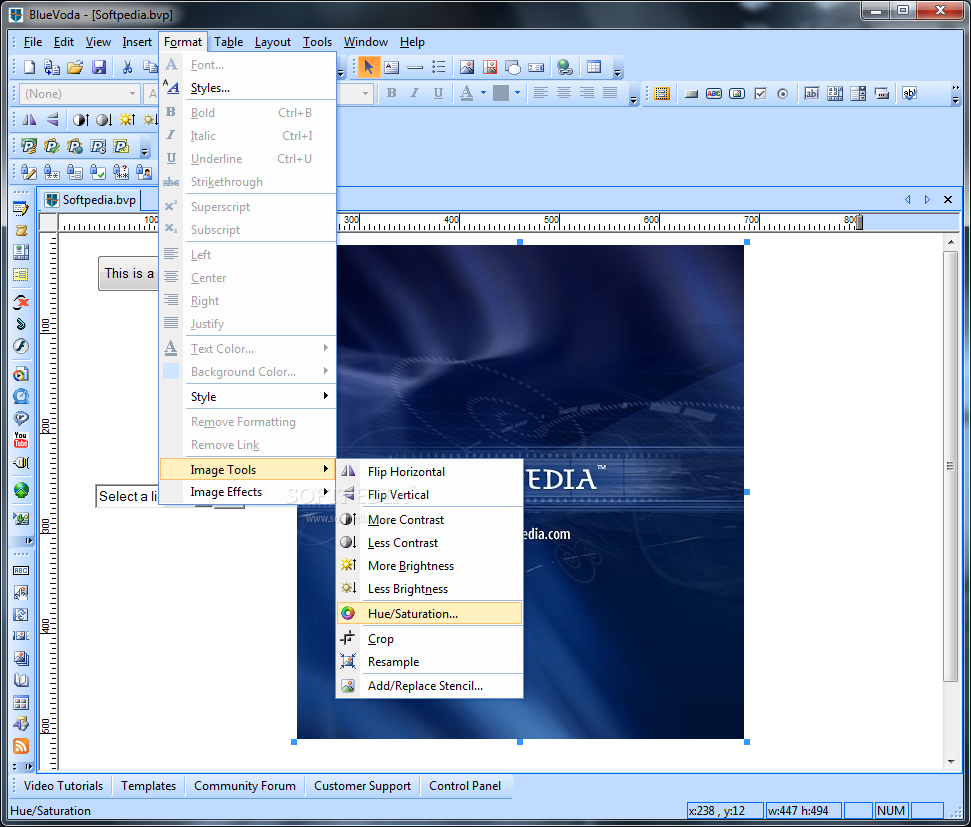This screenshot has height=827, width=971.
Task: Click the More Brightness toolbar icon
Action: (127, 120)
